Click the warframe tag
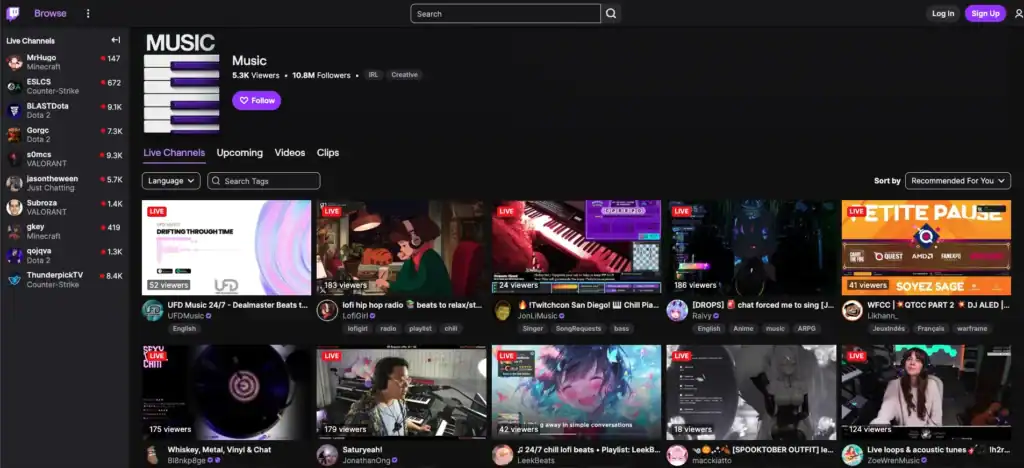1024x468 pixels. (972, 329)
